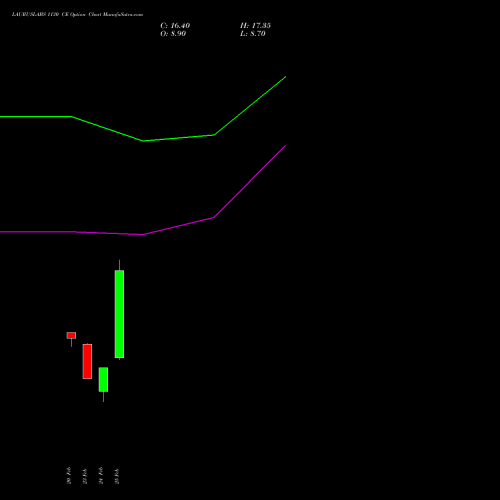Select the tall green candle for 25 Feb
Image resolution: width=500 pixels, height=500 pixels.
(x=119, y=314)
